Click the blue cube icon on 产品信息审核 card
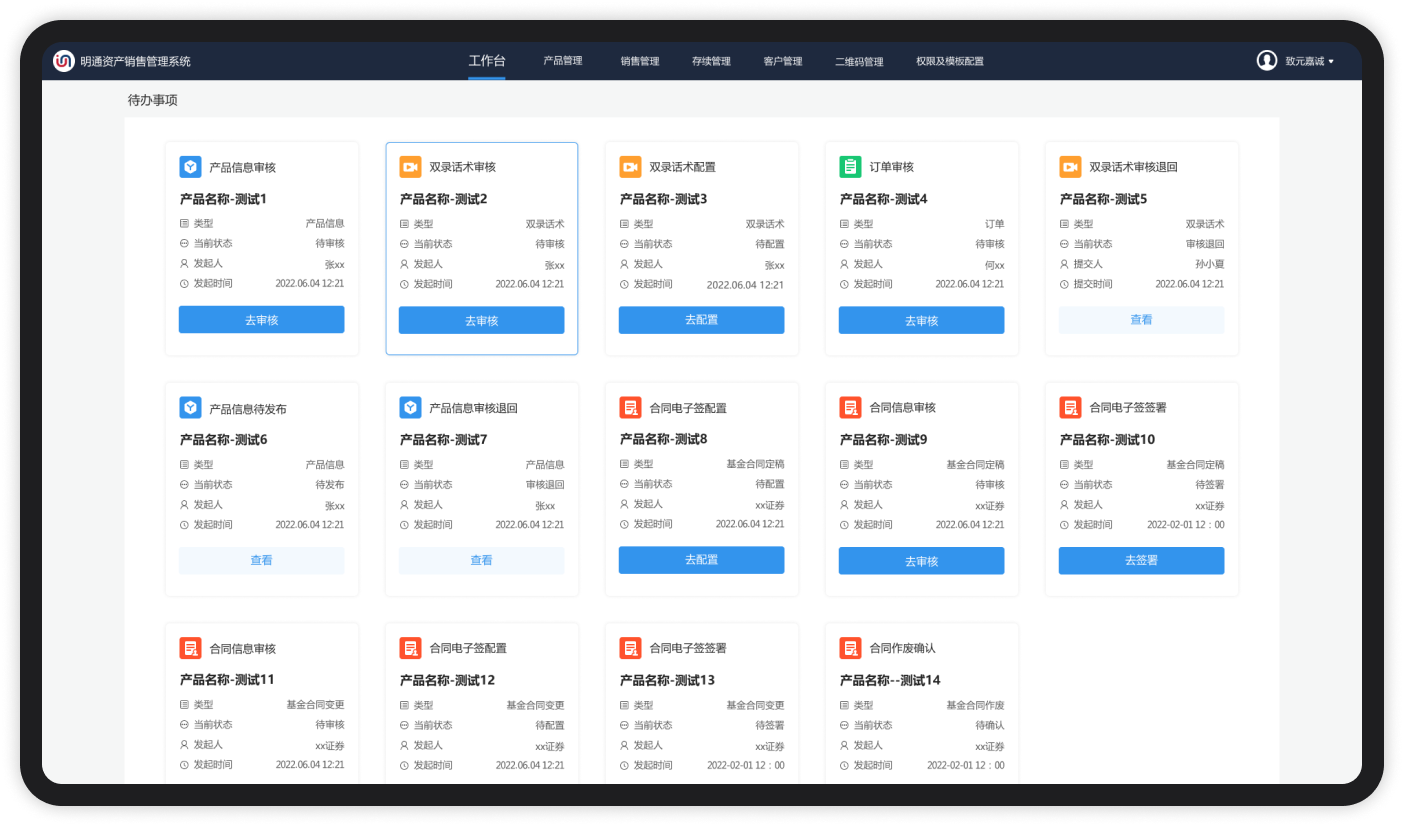The height and width of the screenshot is (826, 1404). pyautogui.click(x=190, y=167)
